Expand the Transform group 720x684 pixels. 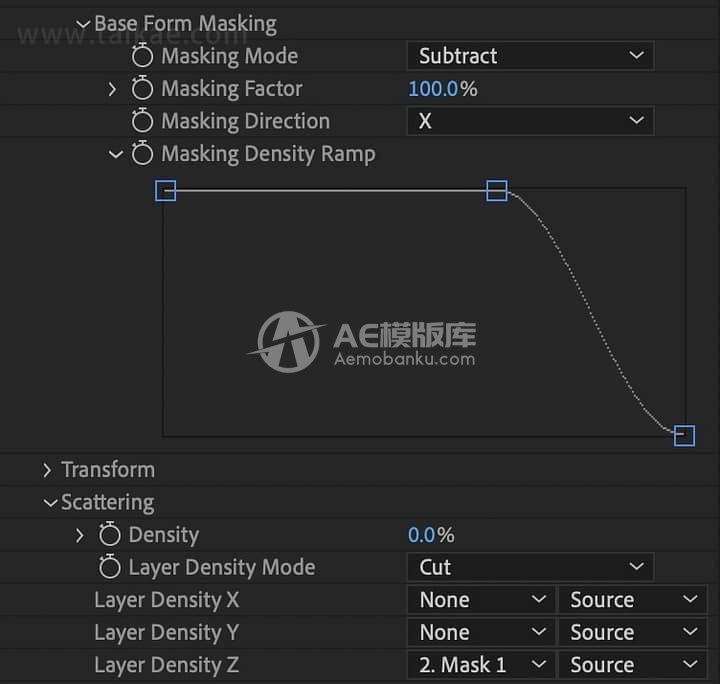coord(48,470)
